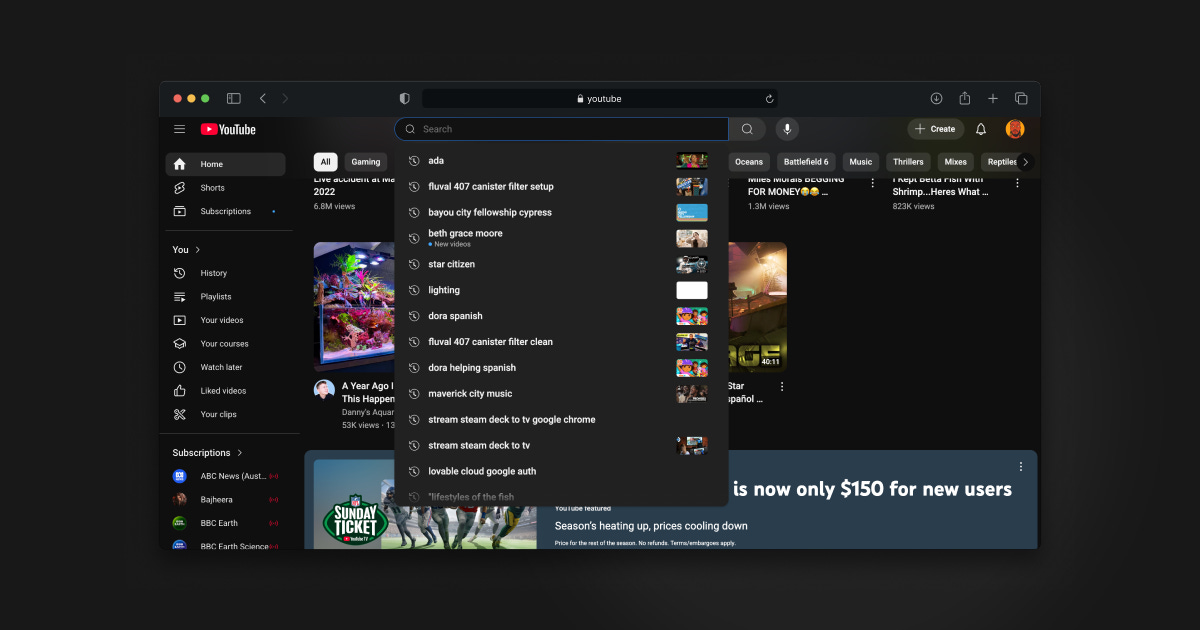Select the Music category chip
The image size is (1200, 630).
pyautogui.click(x=861, y=162)
